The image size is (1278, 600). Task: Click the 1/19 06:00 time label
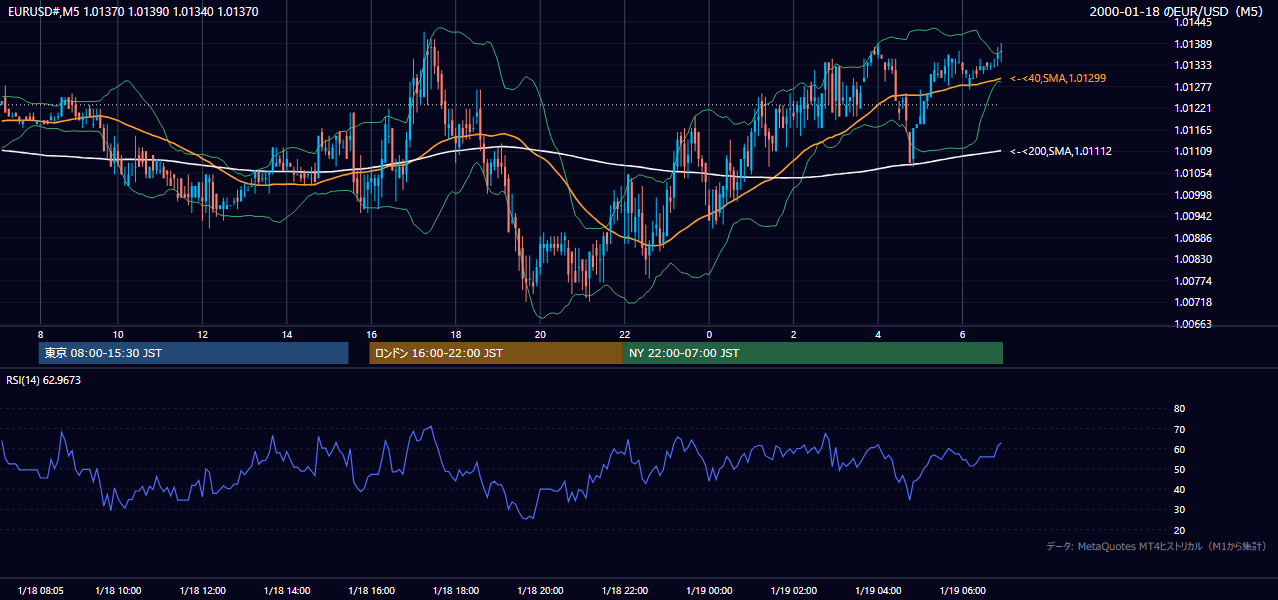(962, 590)
